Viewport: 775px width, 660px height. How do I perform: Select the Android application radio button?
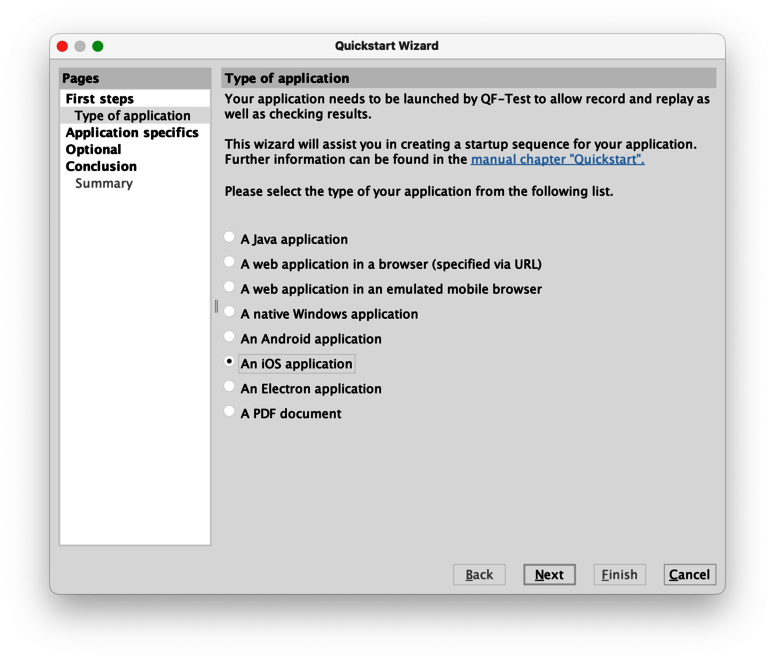click(230, 338)
